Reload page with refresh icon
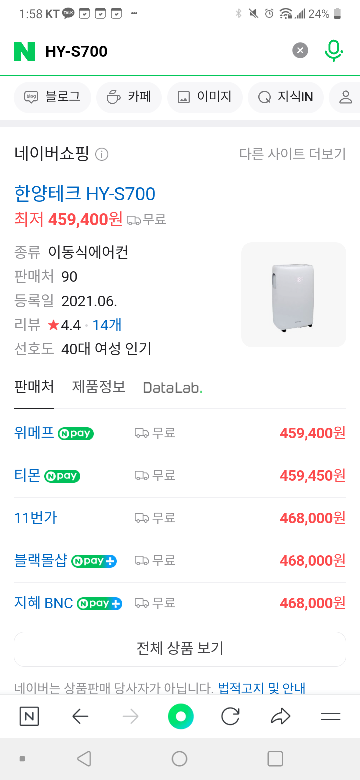The height and width of the screenshot is (780, 360). [230, 716]
